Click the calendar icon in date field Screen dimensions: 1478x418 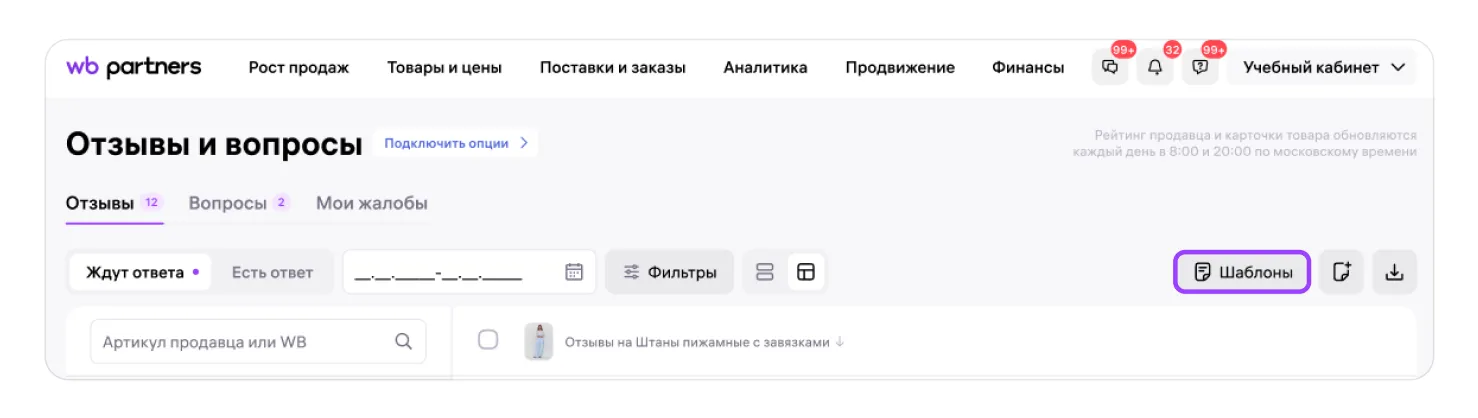574,272
